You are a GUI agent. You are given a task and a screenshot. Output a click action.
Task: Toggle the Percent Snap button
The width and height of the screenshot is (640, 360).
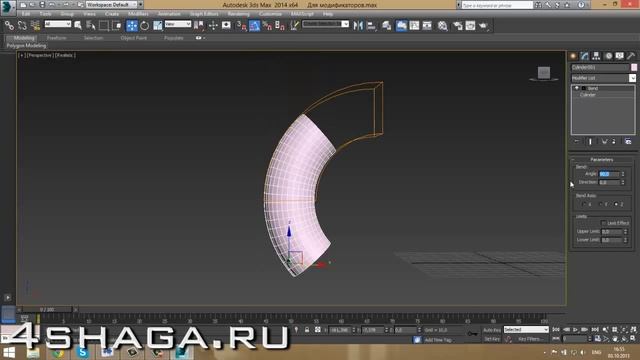[267, 26]
